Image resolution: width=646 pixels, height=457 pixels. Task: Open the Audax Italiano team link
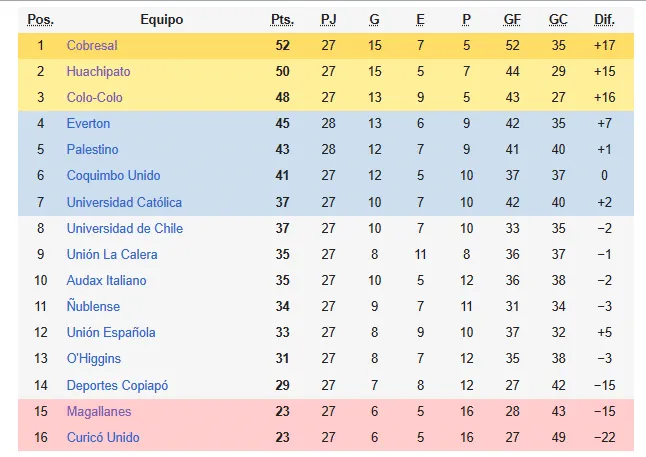pos(106,280)
